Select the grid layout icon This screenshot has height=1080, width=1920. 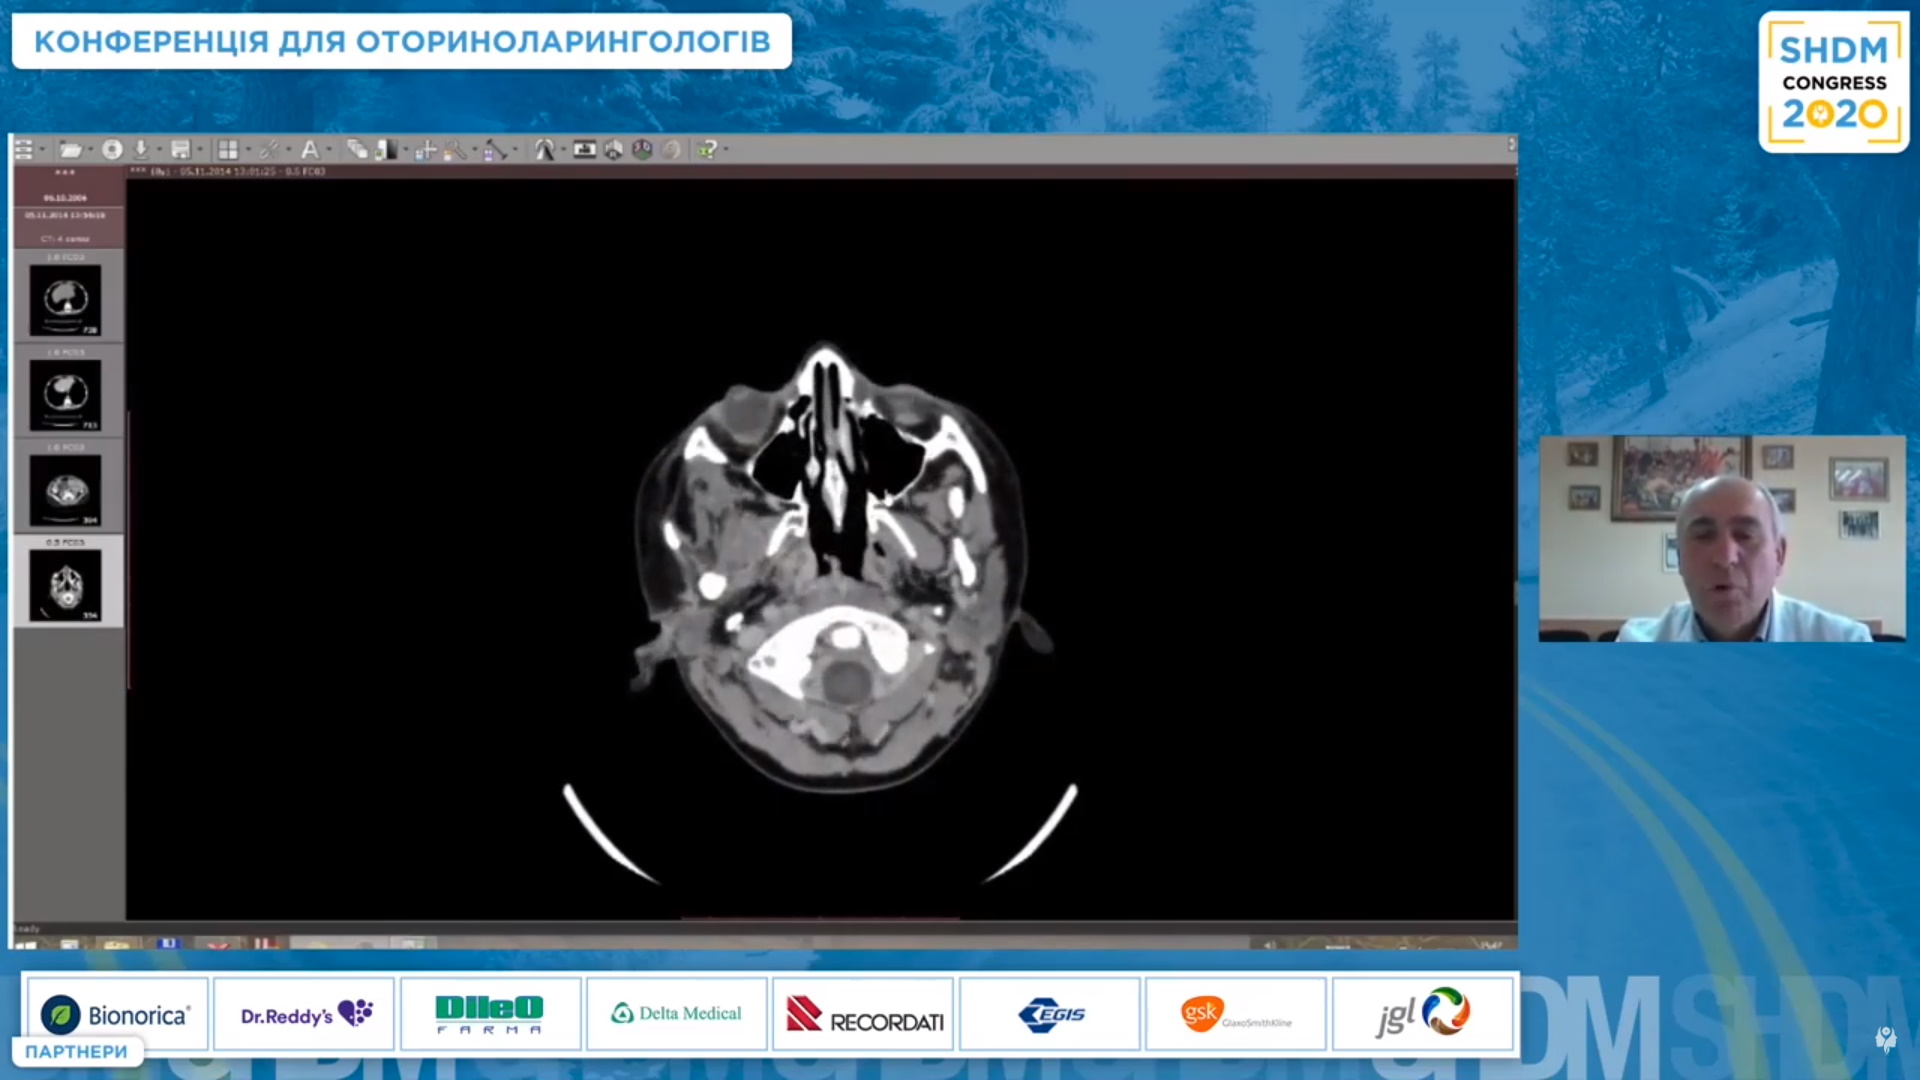(x=228, y=150)
